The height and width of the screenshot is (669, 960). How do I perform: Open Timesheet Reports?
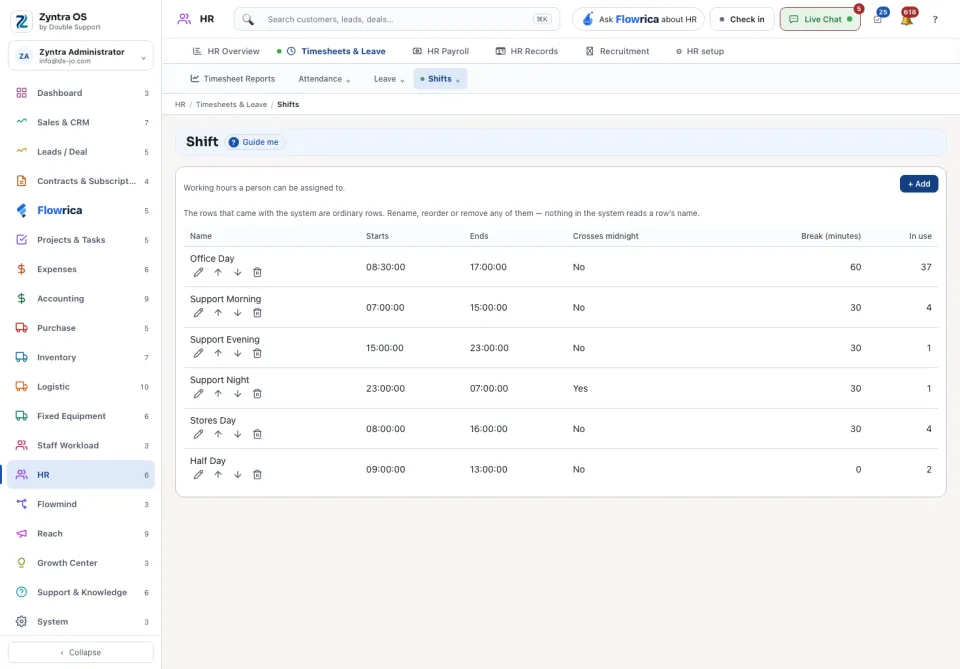(233, 79)
